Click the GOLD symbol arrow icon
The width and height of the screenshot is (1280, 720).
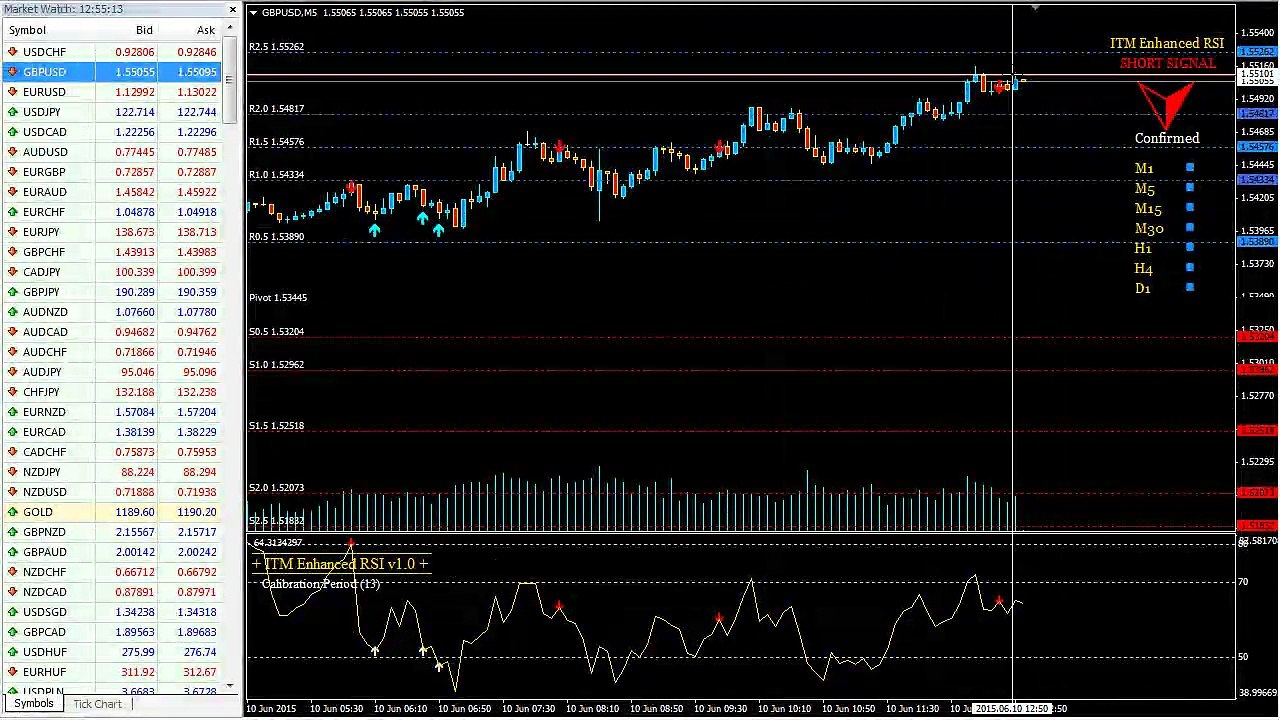[12, 512]
